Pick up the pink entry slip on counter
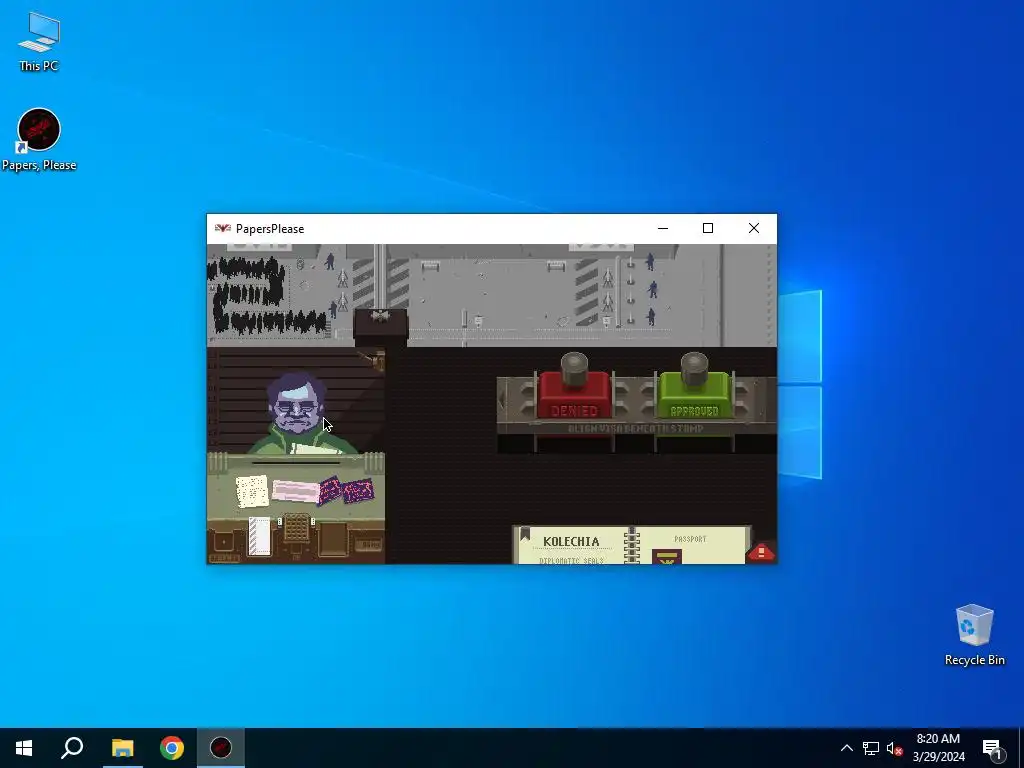Image resolution: width=1024 pixels, height=768 pixels. point(295,492)
